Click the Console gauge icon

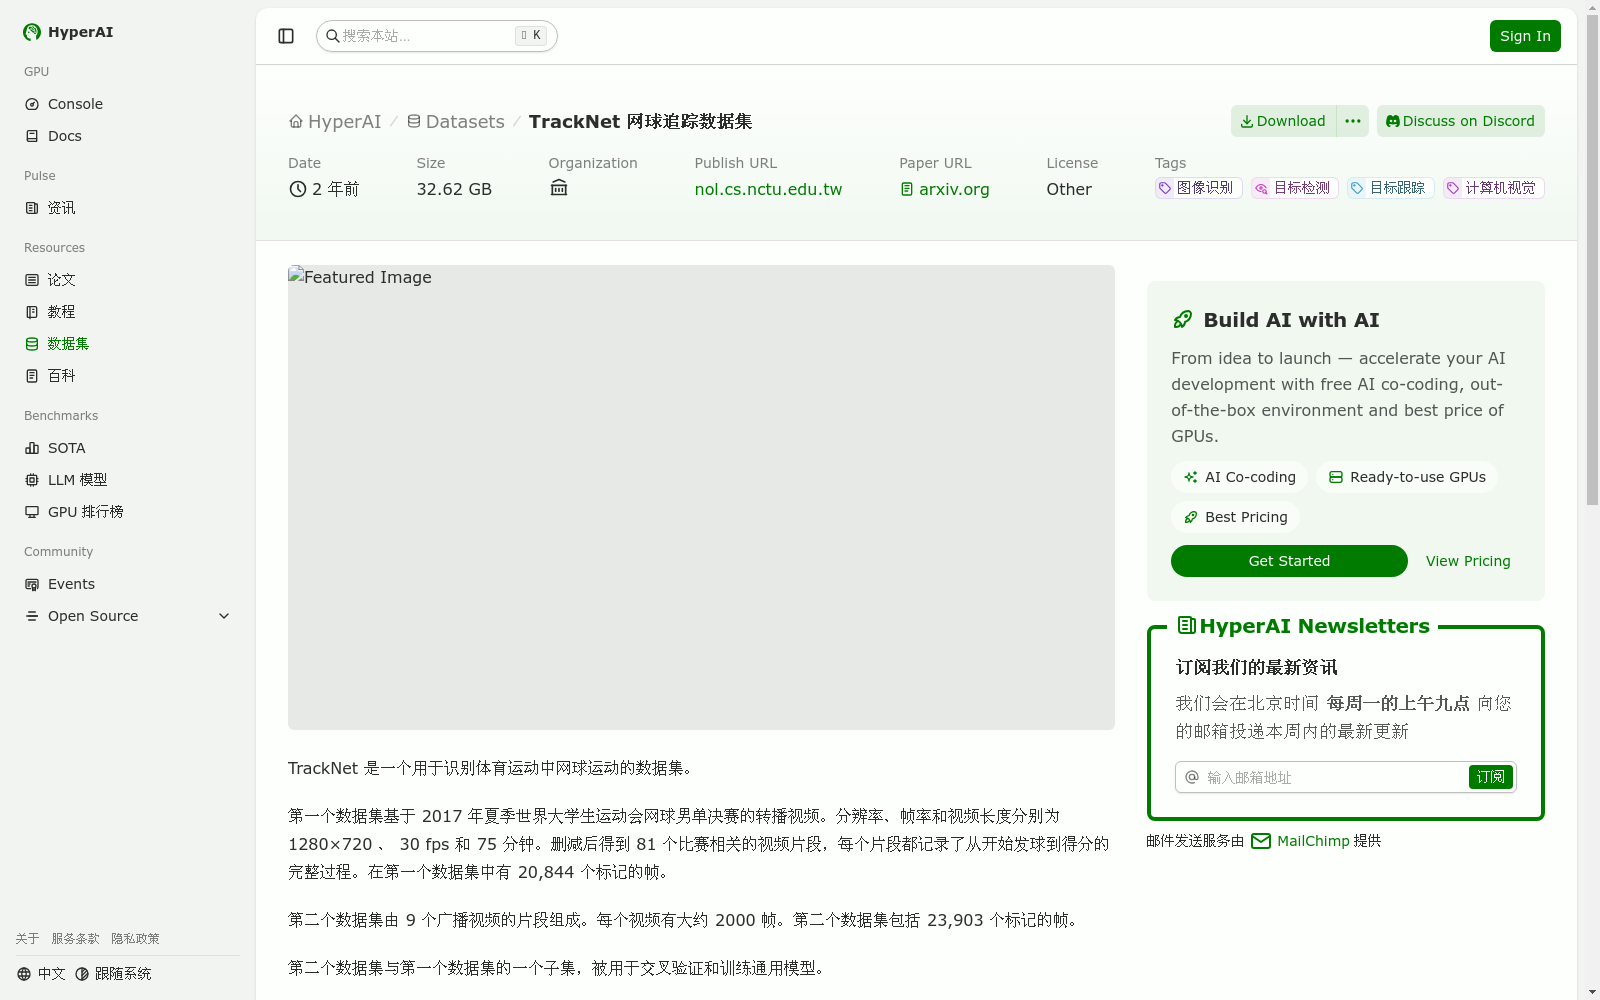click(x=32, y=104)
